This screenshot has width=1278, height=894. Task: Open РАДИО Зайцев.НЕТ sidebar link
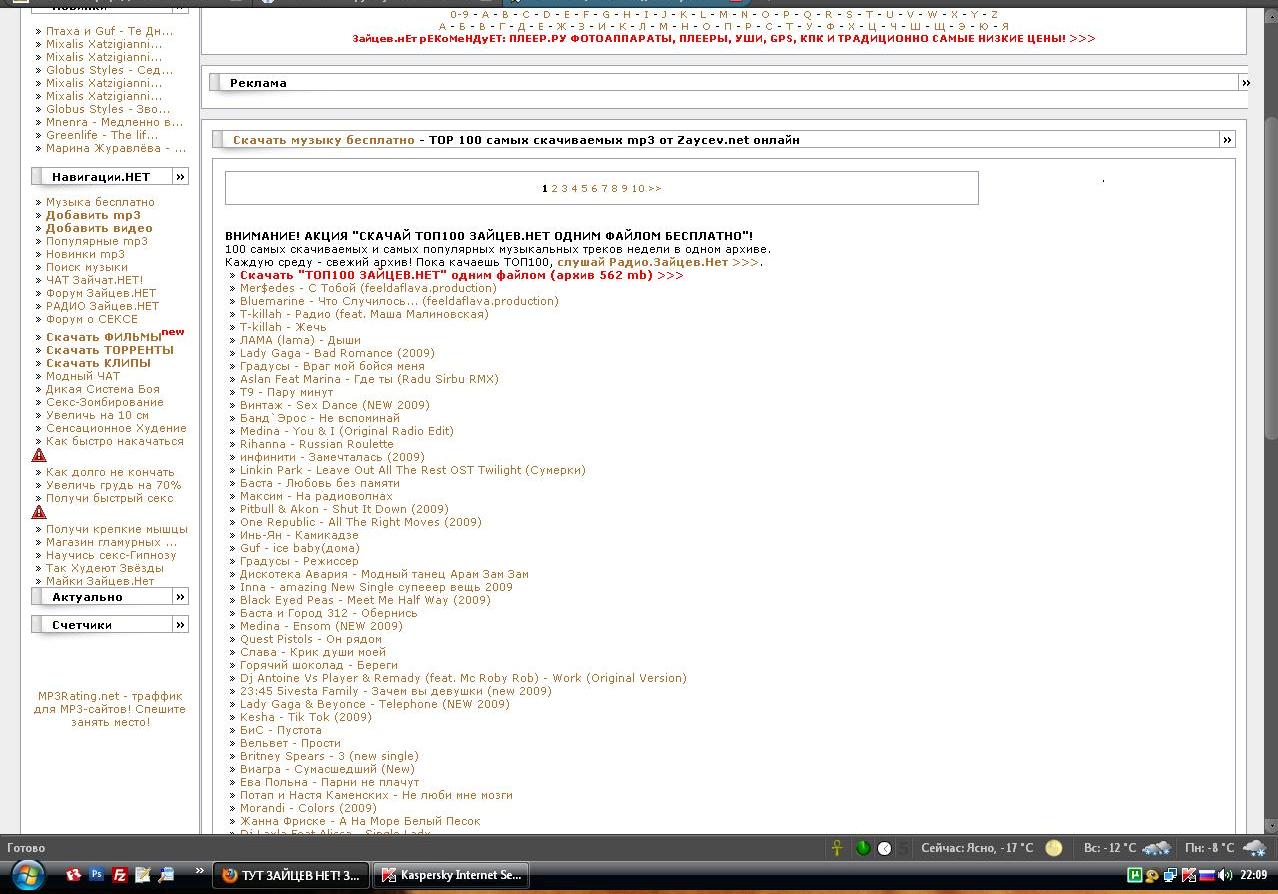[102, 306]
